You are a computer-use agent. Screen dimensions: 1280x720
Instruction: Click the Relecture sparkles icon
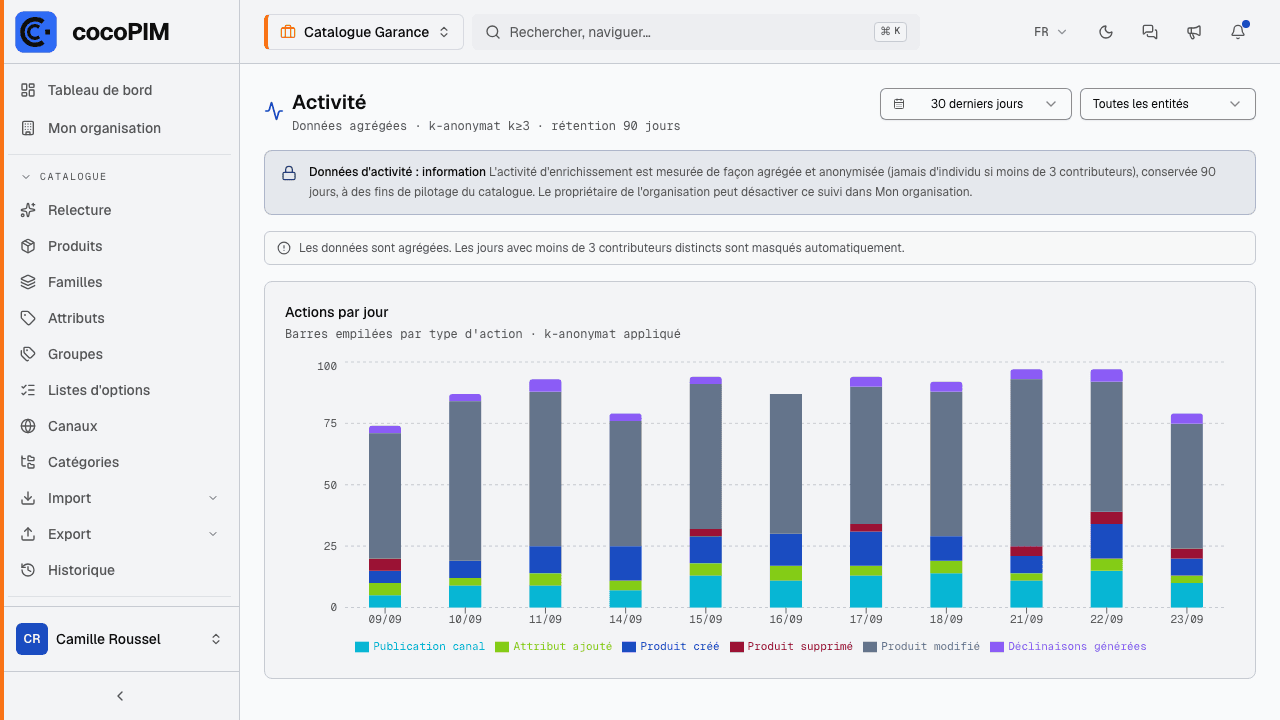pyautogui.click(x=28, y=210)
